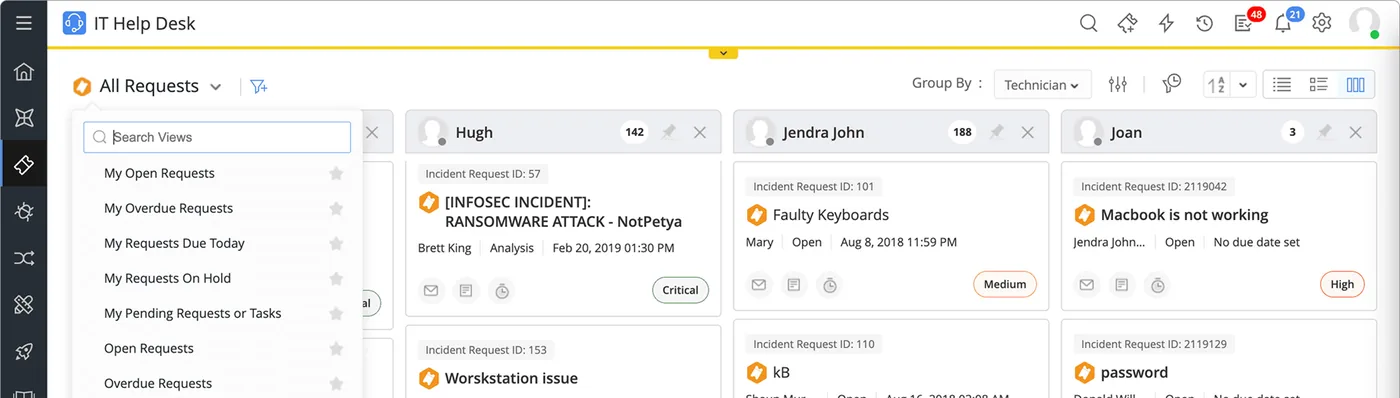Pin the Joan column

click(x=1325, y=132)
